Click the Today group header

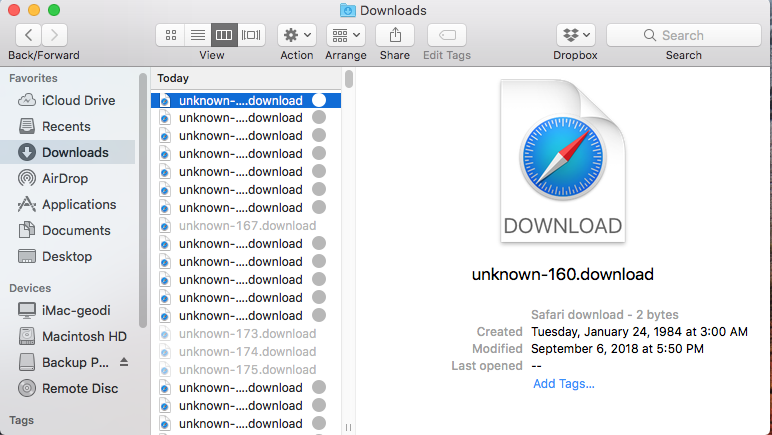[x=173, y=78]
